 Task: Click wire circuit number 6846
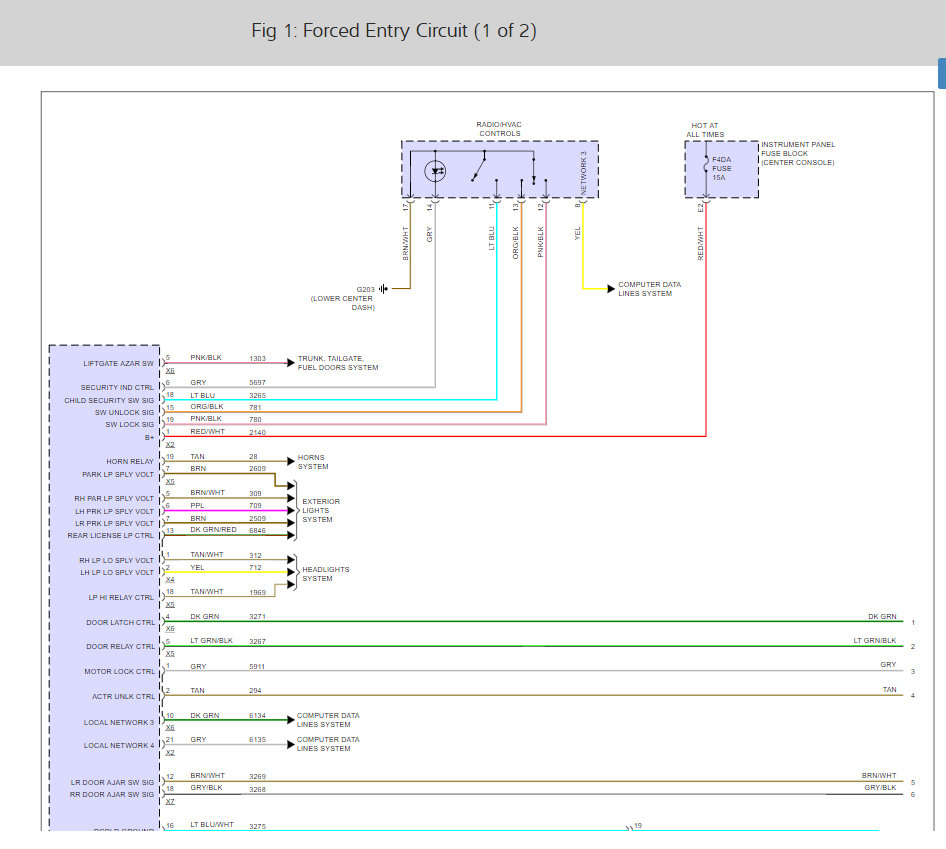tap(258, 530)
